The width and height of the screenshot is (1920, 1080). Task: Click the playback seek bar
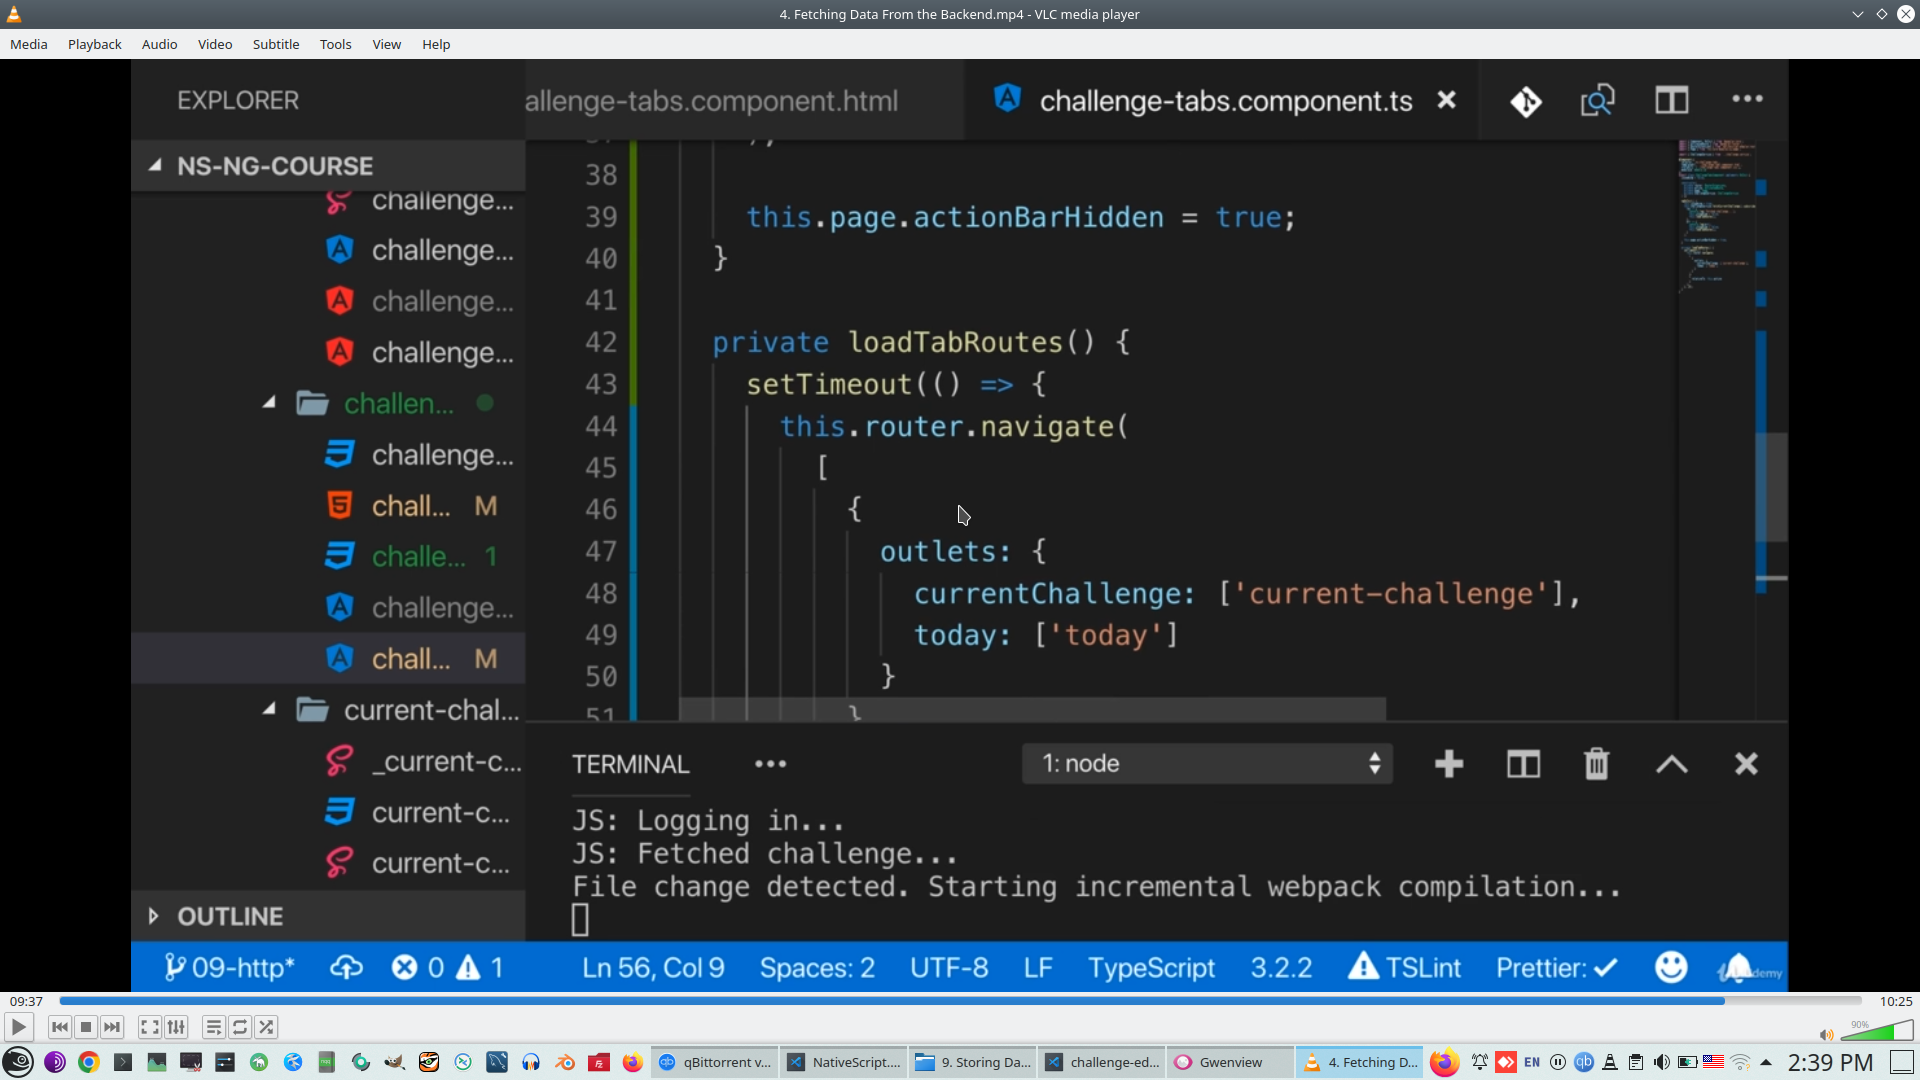(x=960, y=1001)
